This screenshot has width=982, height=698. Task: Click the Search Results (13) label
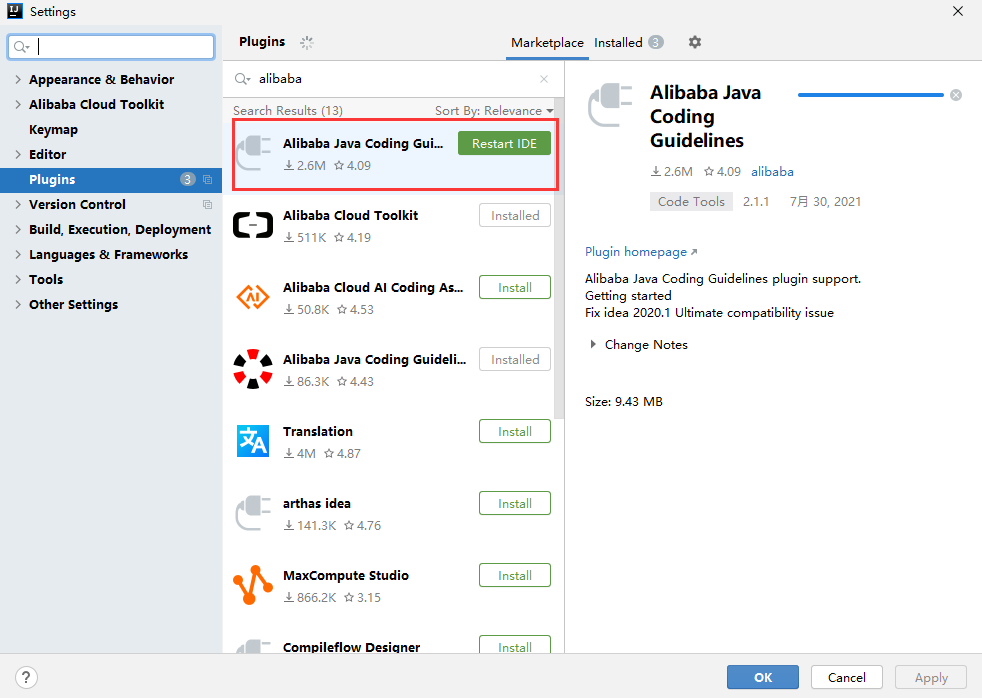coord(288,111)
